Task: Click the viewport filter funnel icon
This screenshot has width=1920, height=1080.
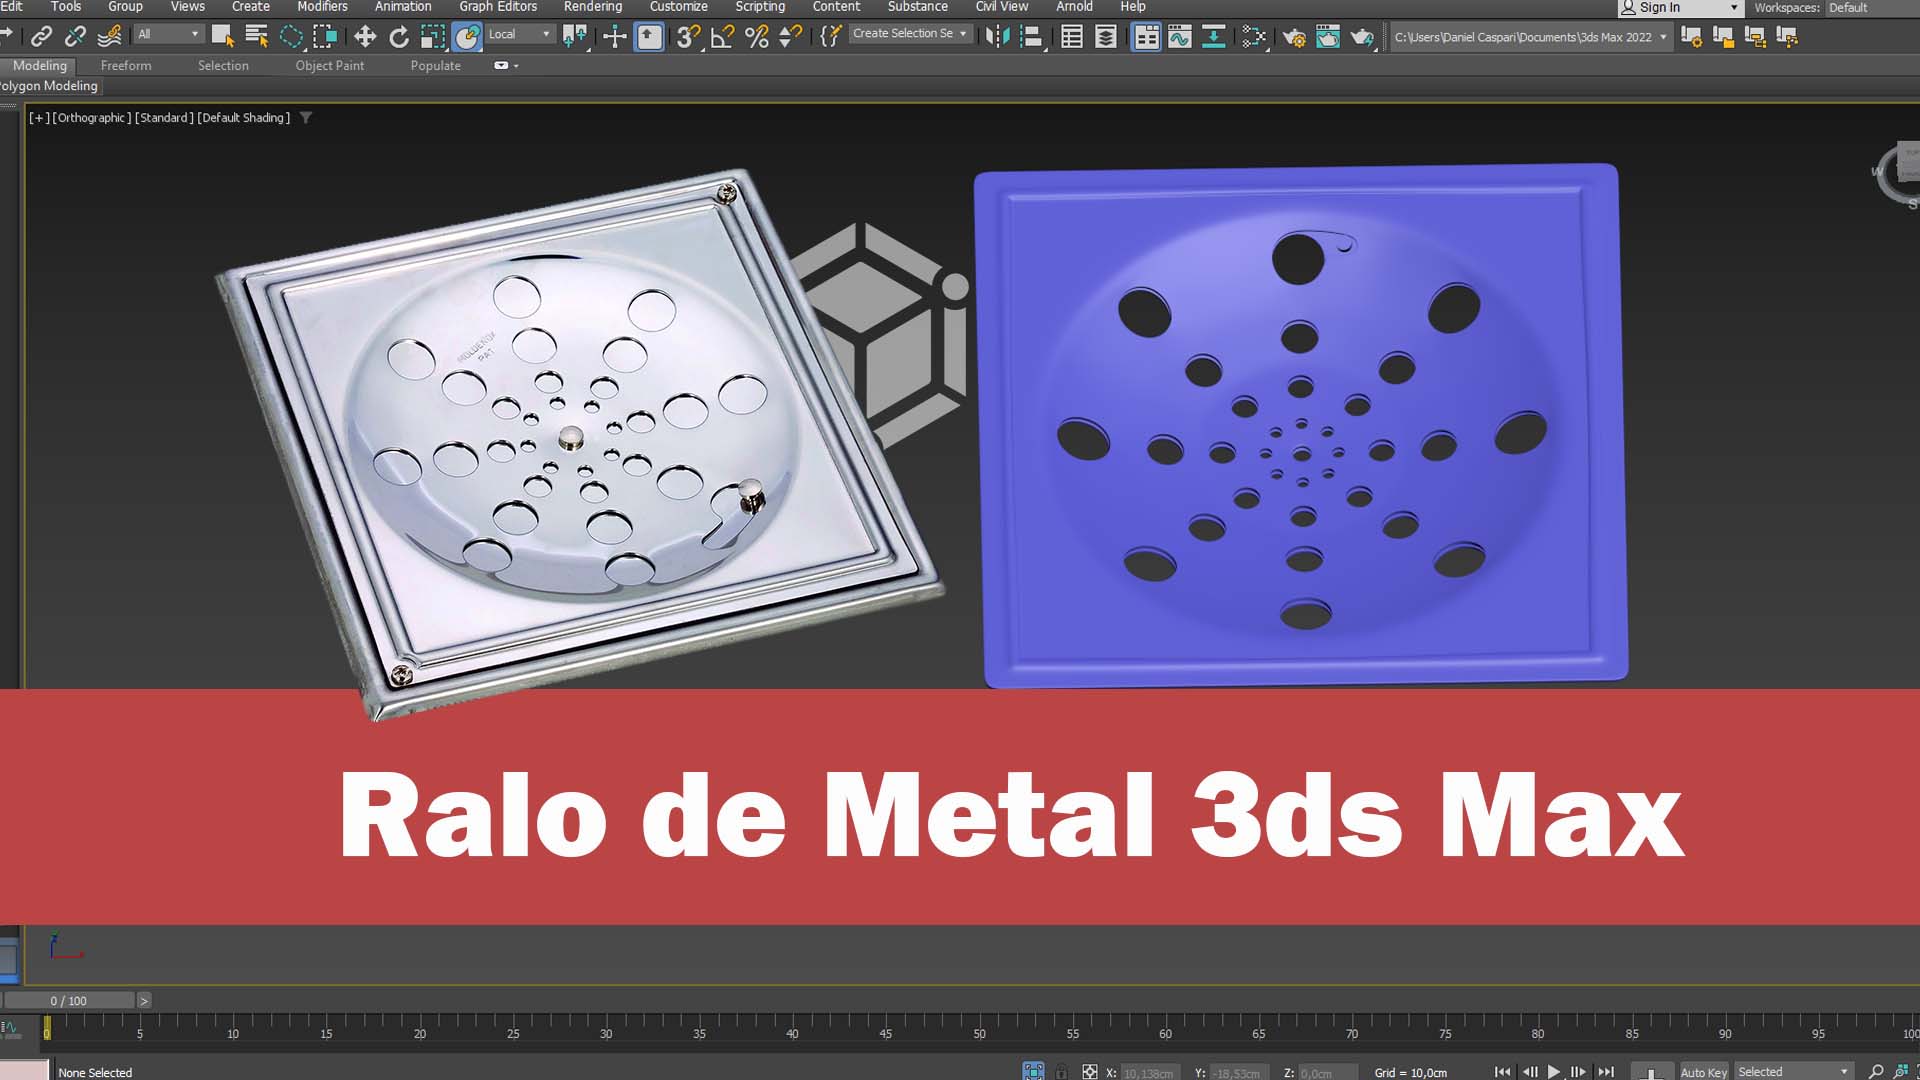Action: point(306,118)
